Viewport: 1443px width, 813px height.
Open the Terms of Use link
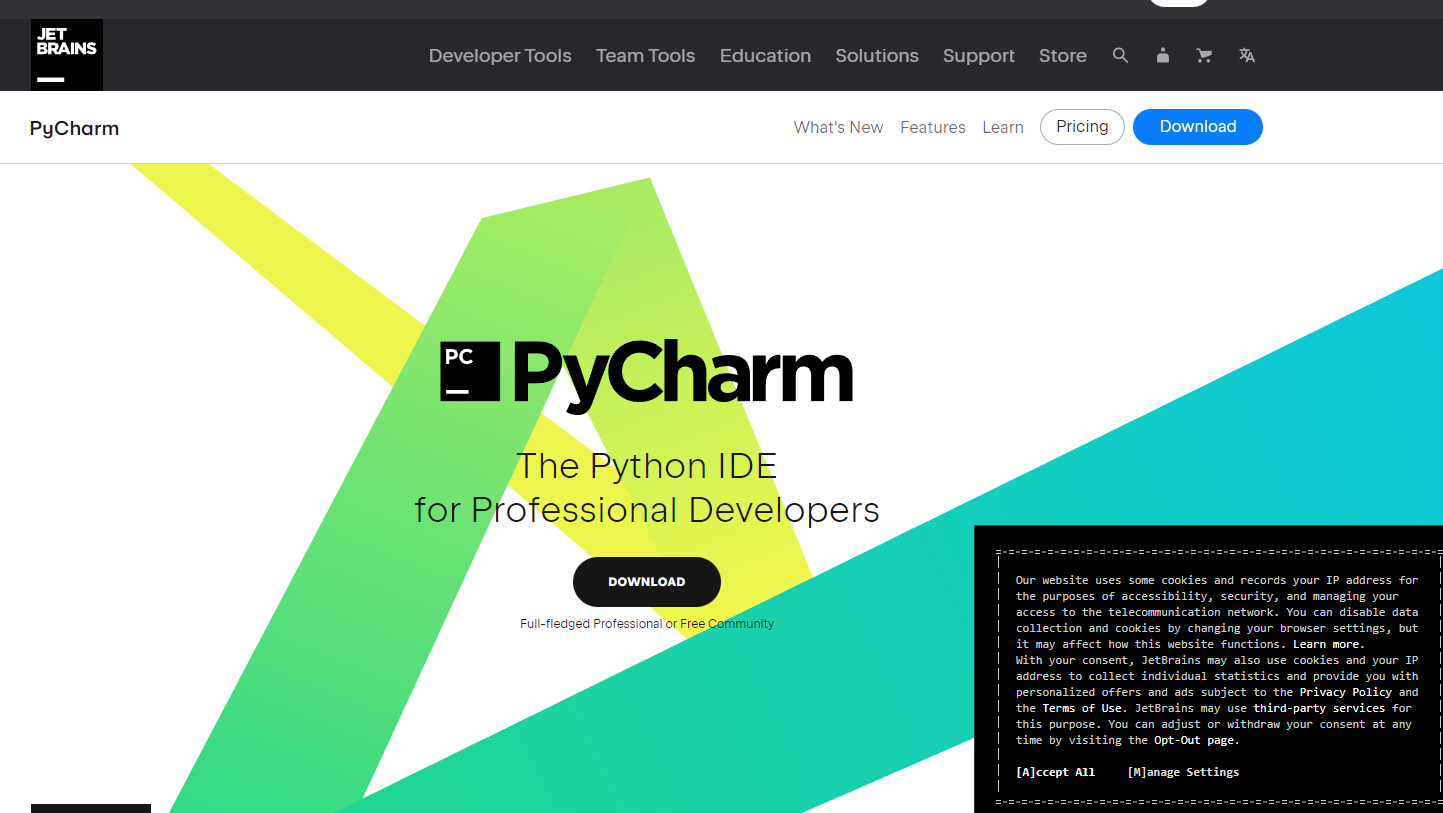point(1082,708)
